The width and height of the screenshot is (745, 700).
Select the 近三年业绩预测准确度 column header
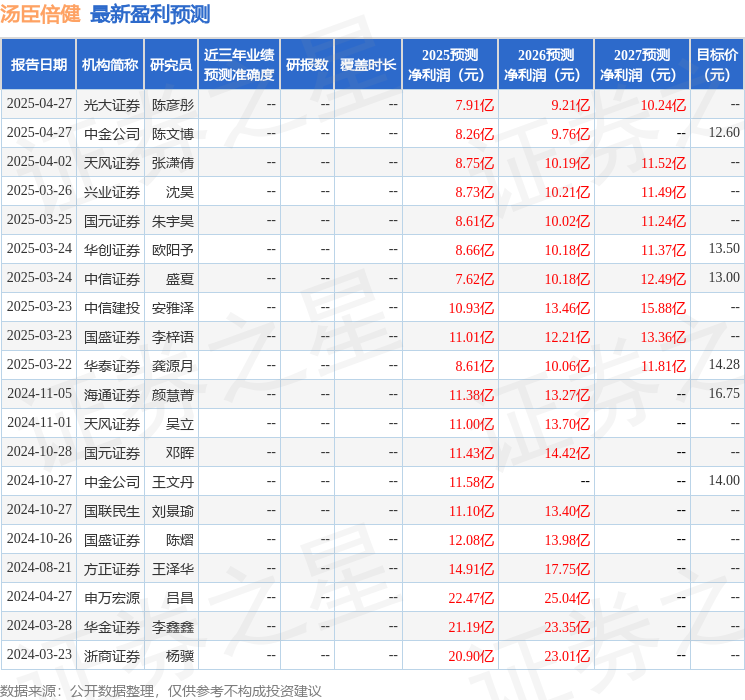[x=239, y=65]
